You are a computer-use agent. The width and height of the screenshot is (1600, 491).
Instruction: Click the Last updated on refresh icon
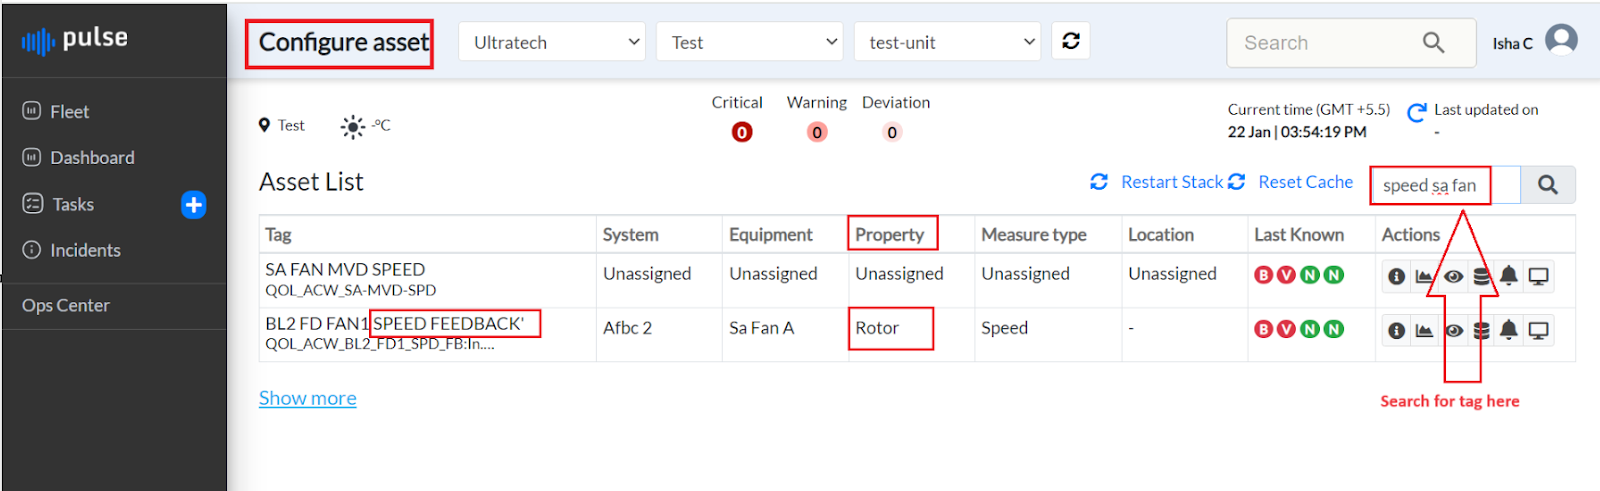[1417, 113]
